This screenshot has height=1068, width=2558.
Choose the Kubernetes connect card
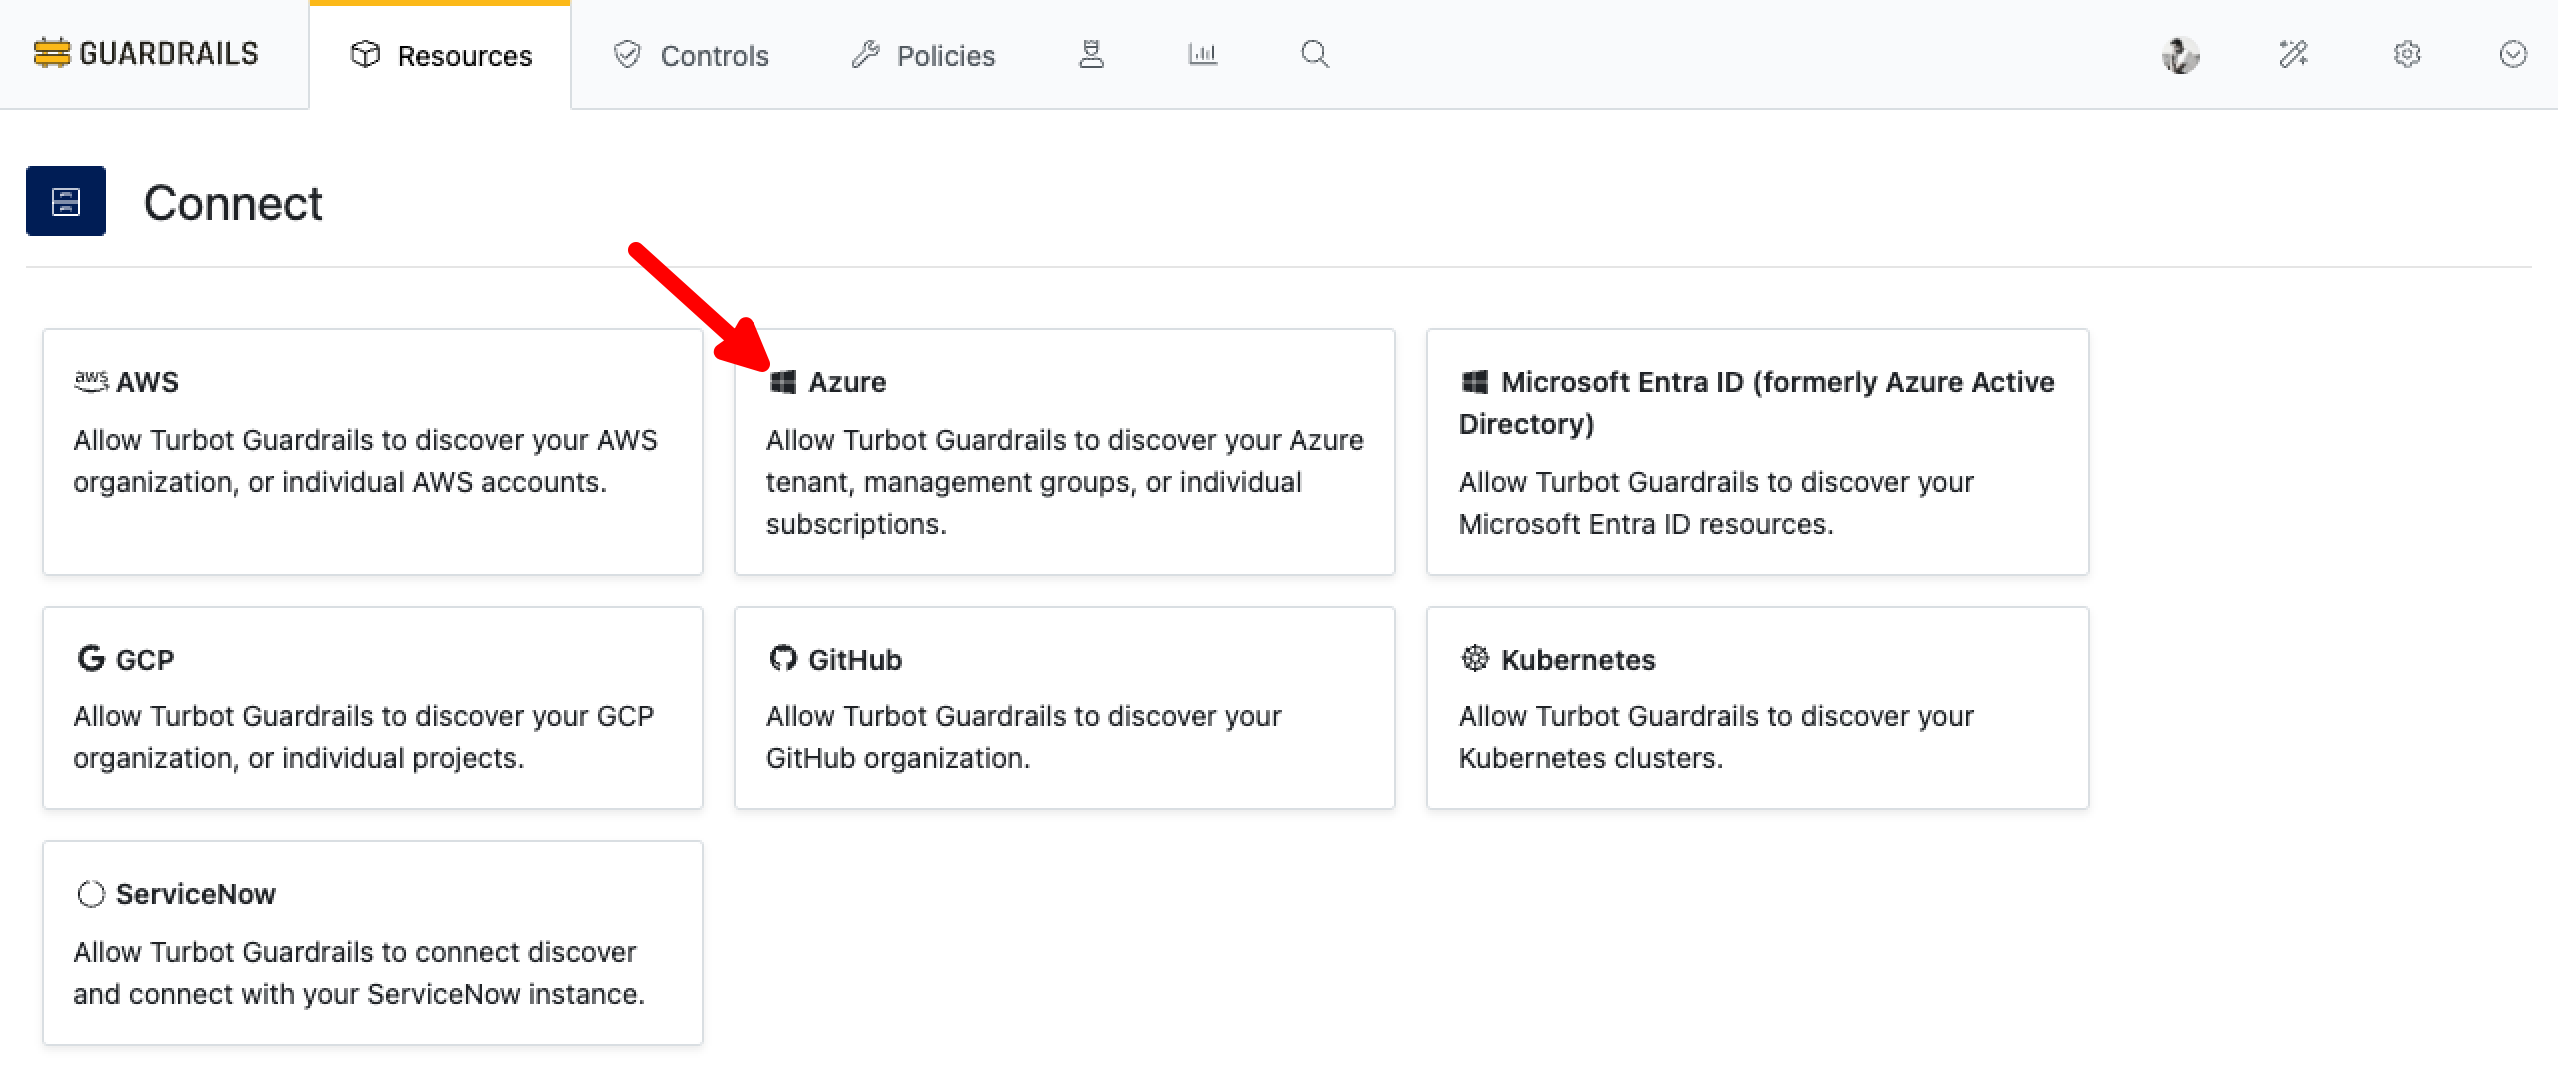point(1757,707)
